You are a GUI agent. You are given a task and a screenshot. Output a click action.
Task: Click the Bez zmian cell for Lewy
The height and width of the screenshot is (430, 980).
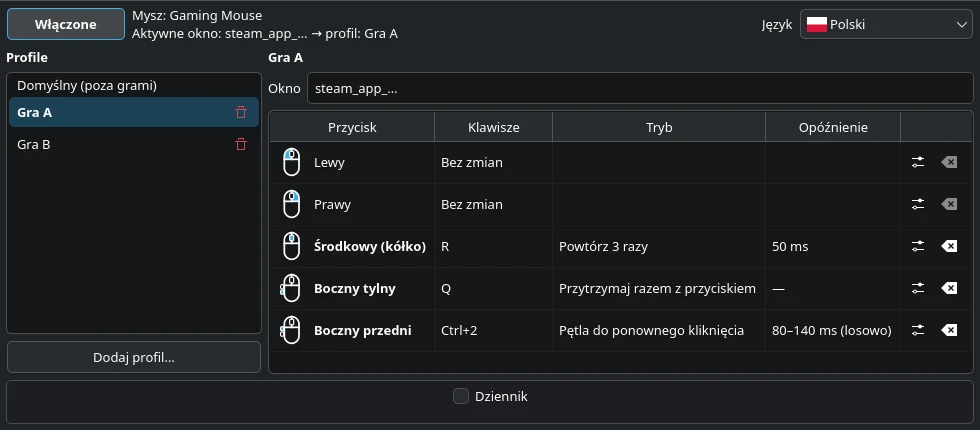coord(494,162)
